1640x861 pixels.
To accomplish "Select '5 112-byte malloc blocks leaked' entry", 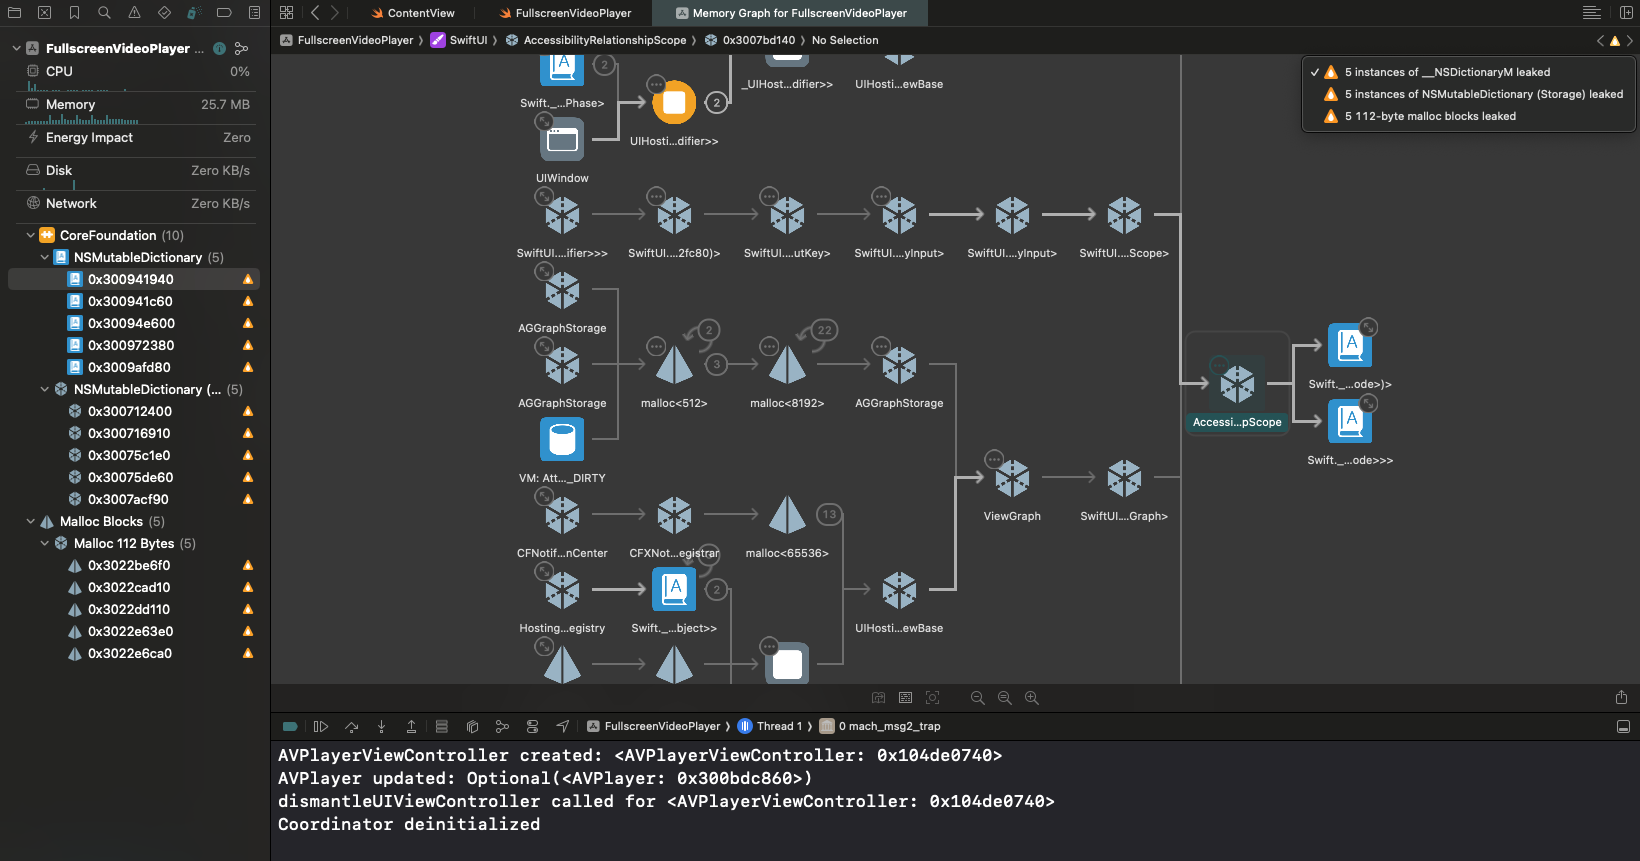I will click(x=1430, y=116).
